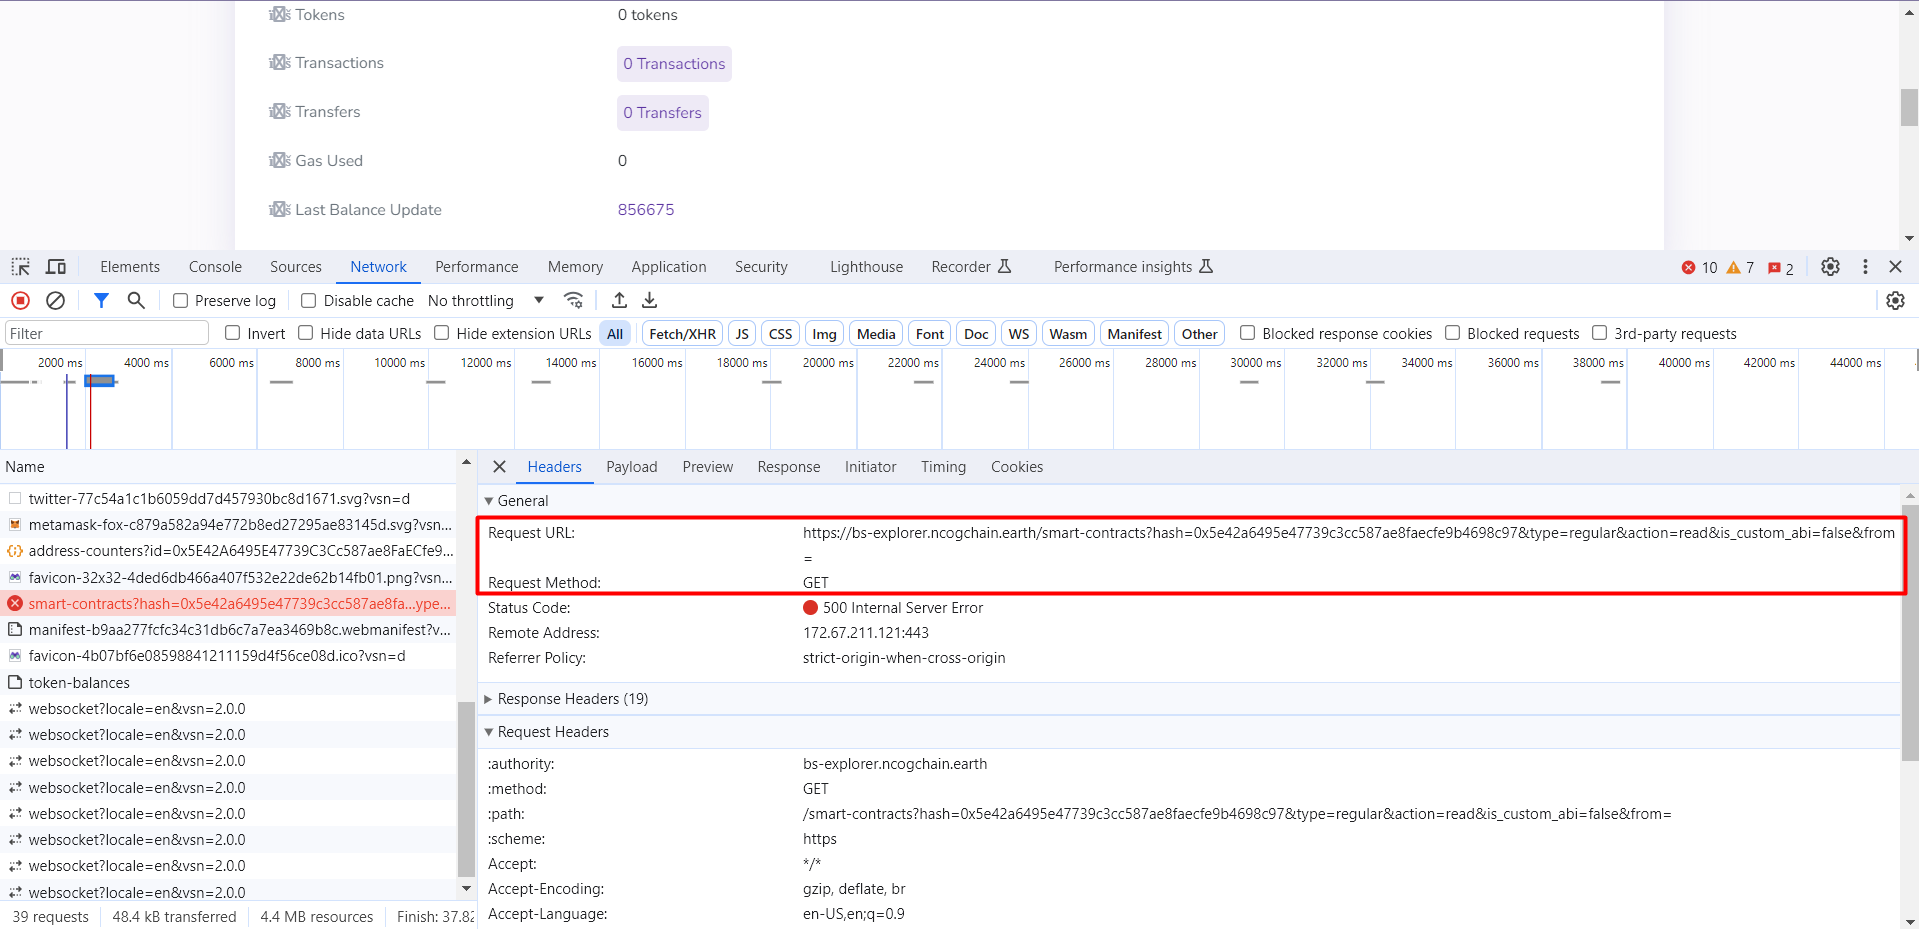1919x929 pixels.
Task: Open DevTools settings gear
Action: [1830, 267]
